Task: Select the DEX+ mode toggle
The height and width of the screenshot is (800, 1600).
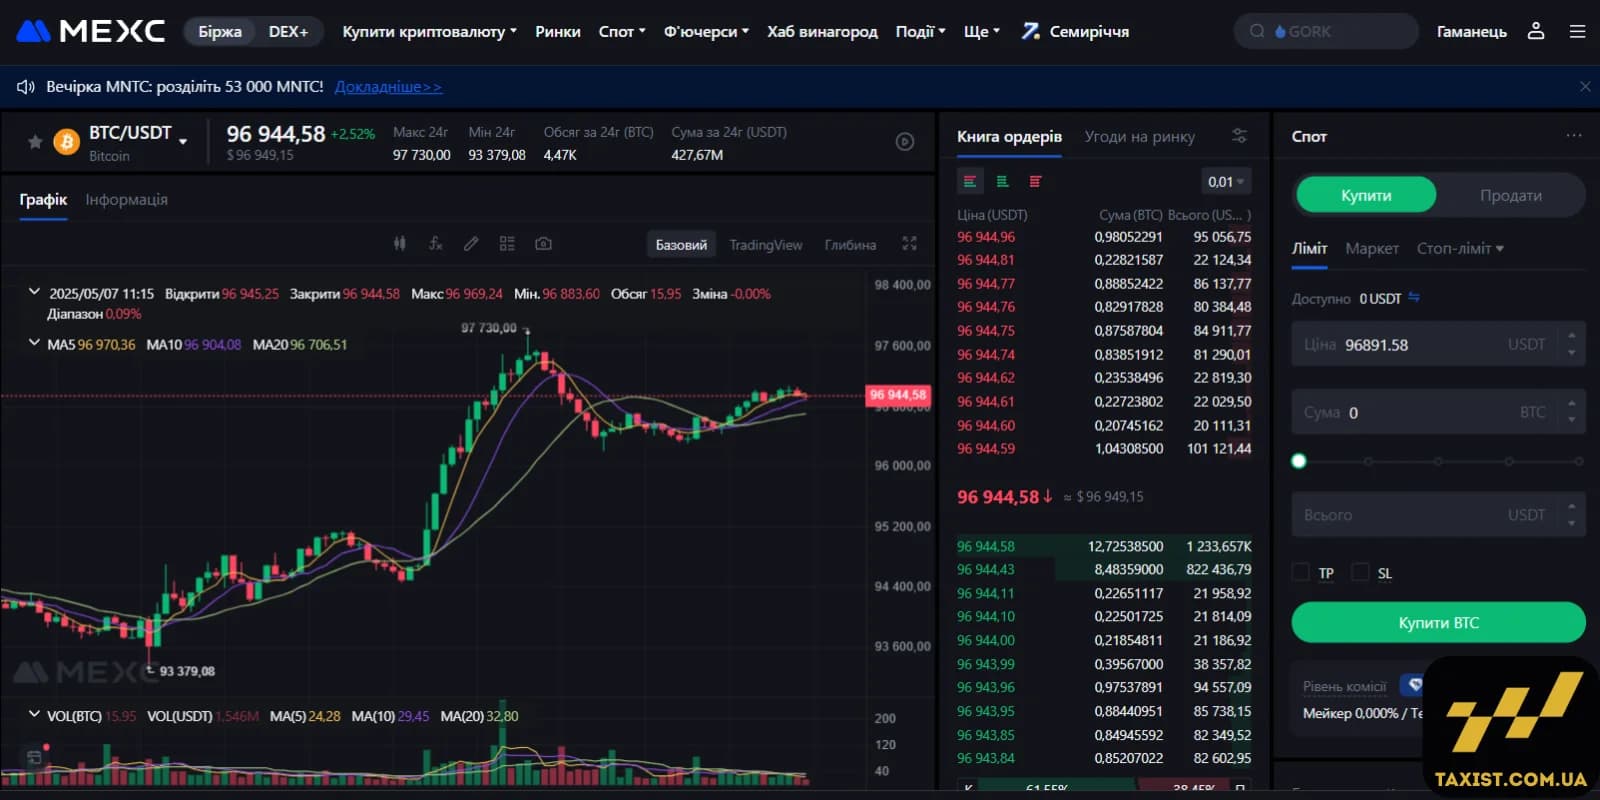Action: pos(288,31)
